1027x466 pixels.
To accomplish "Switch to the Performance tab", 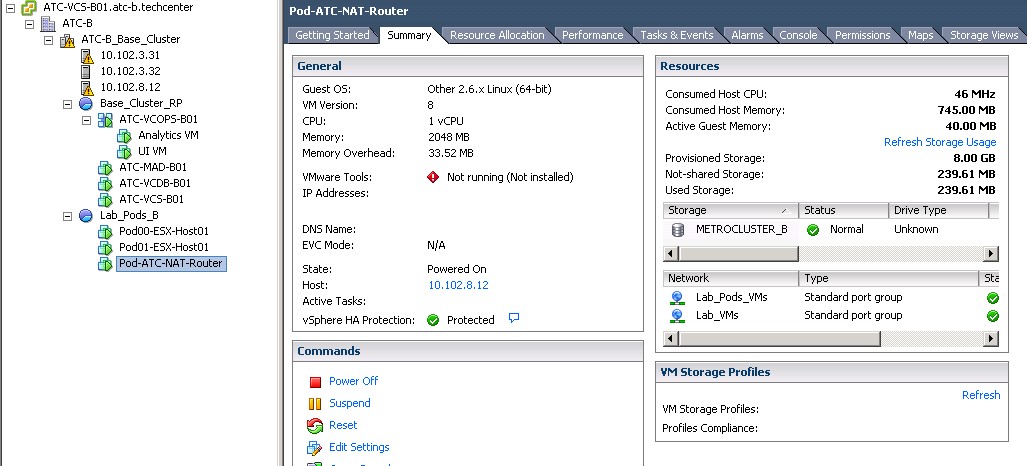I will (592, 35).
